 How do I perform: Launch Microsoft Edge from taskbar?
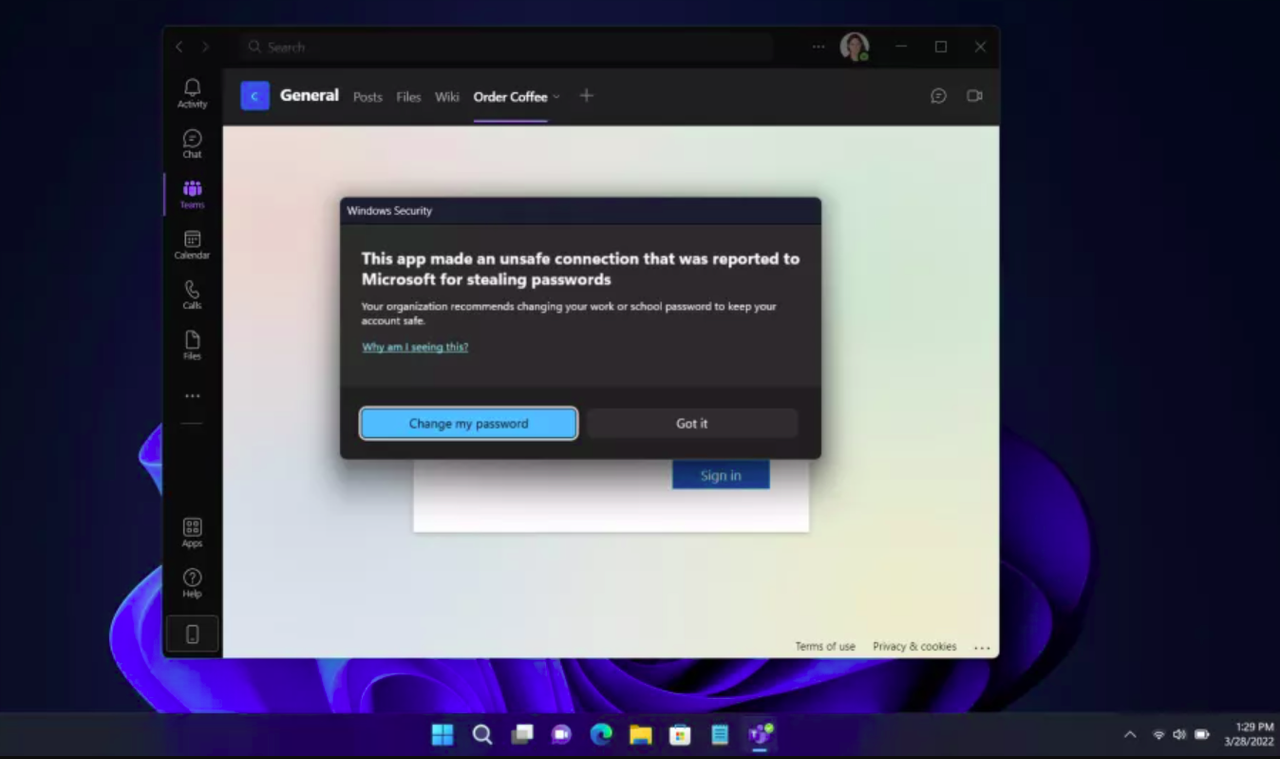coord(601,735)
